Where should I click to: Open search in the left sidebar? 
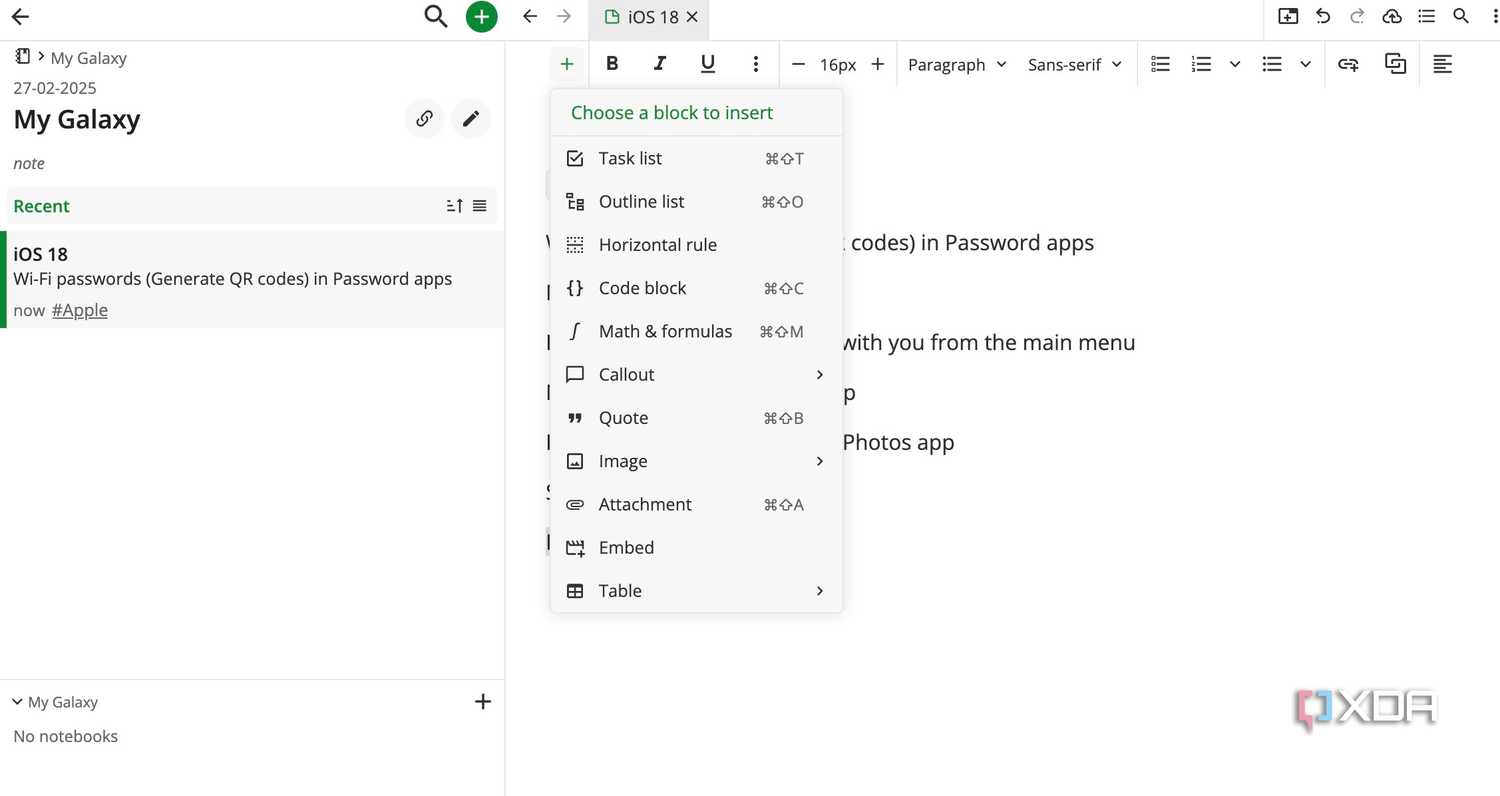pyautogui.click(x=435, y=16)
